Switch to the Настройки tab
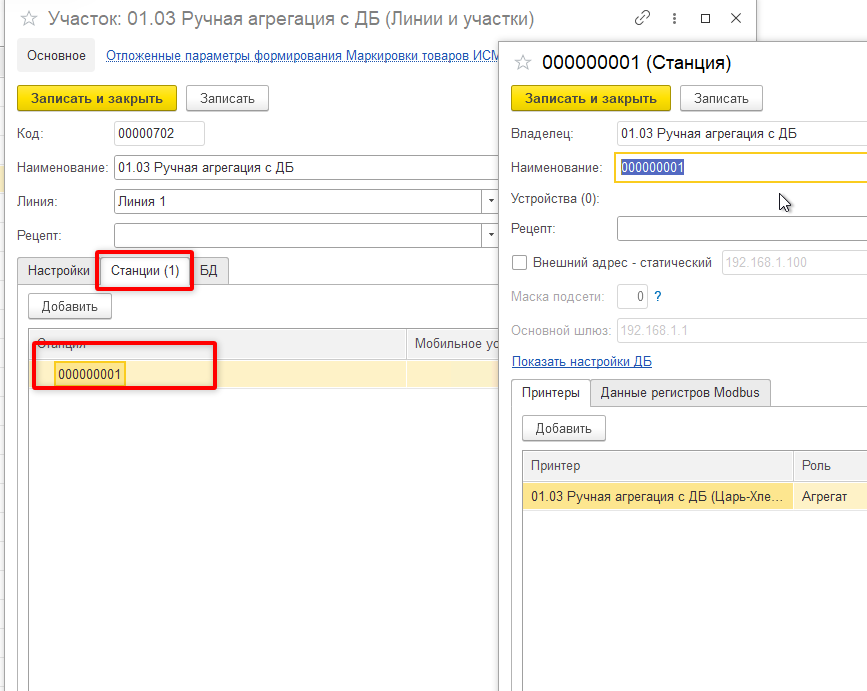 pyautogui.click(x=58, y=270)
